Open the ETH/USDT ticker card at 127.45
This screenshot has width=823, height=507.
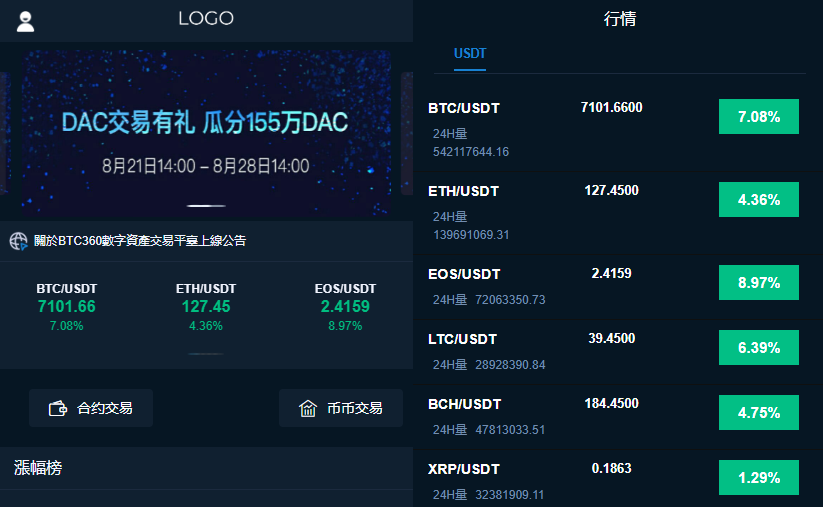tap(206, 307)
